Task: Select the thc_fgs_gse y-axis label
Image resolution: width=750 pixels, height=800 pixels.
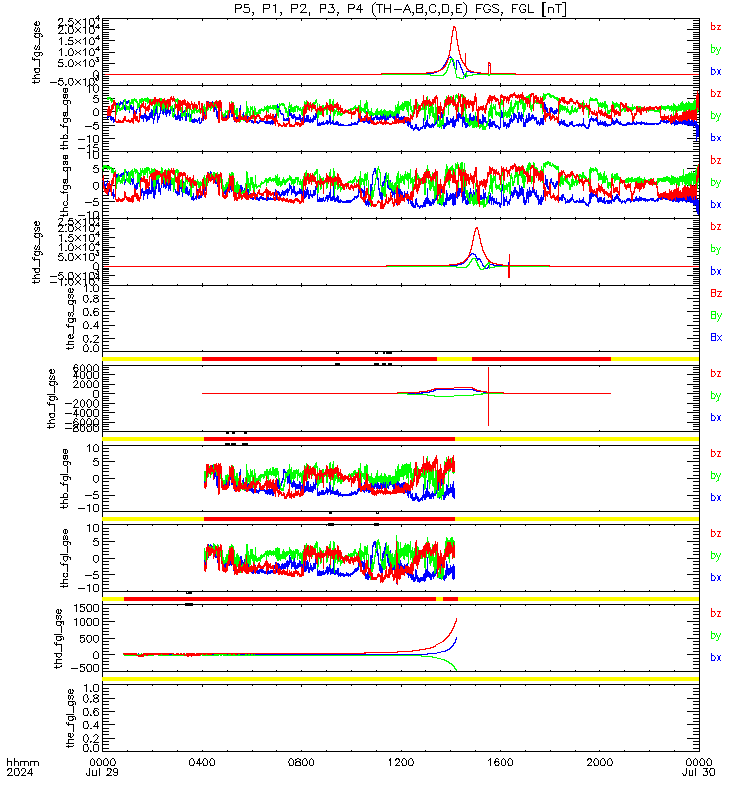Action: [65, 186]
